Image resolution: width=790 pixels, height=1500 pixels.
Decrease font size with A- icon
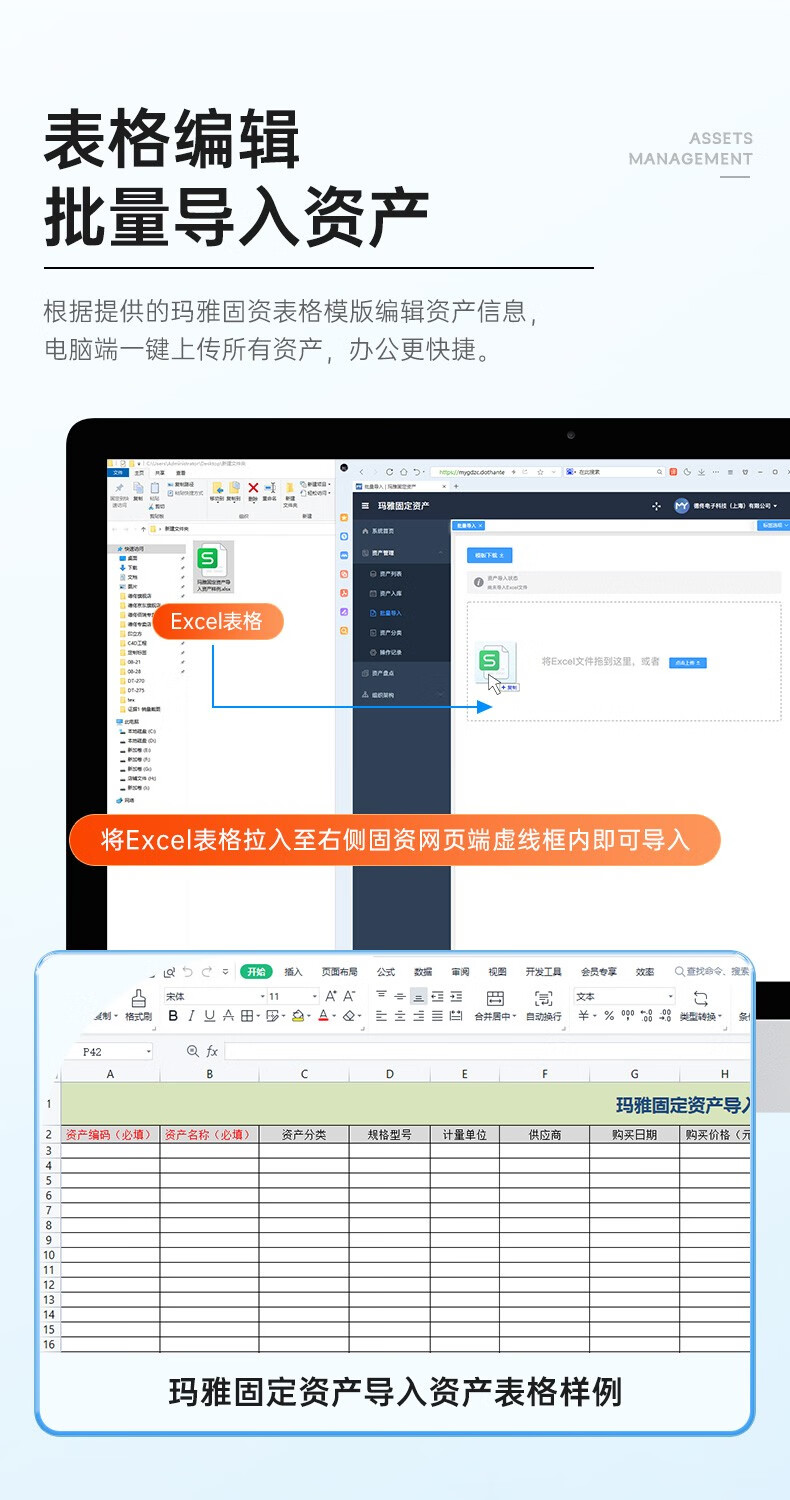349,996
